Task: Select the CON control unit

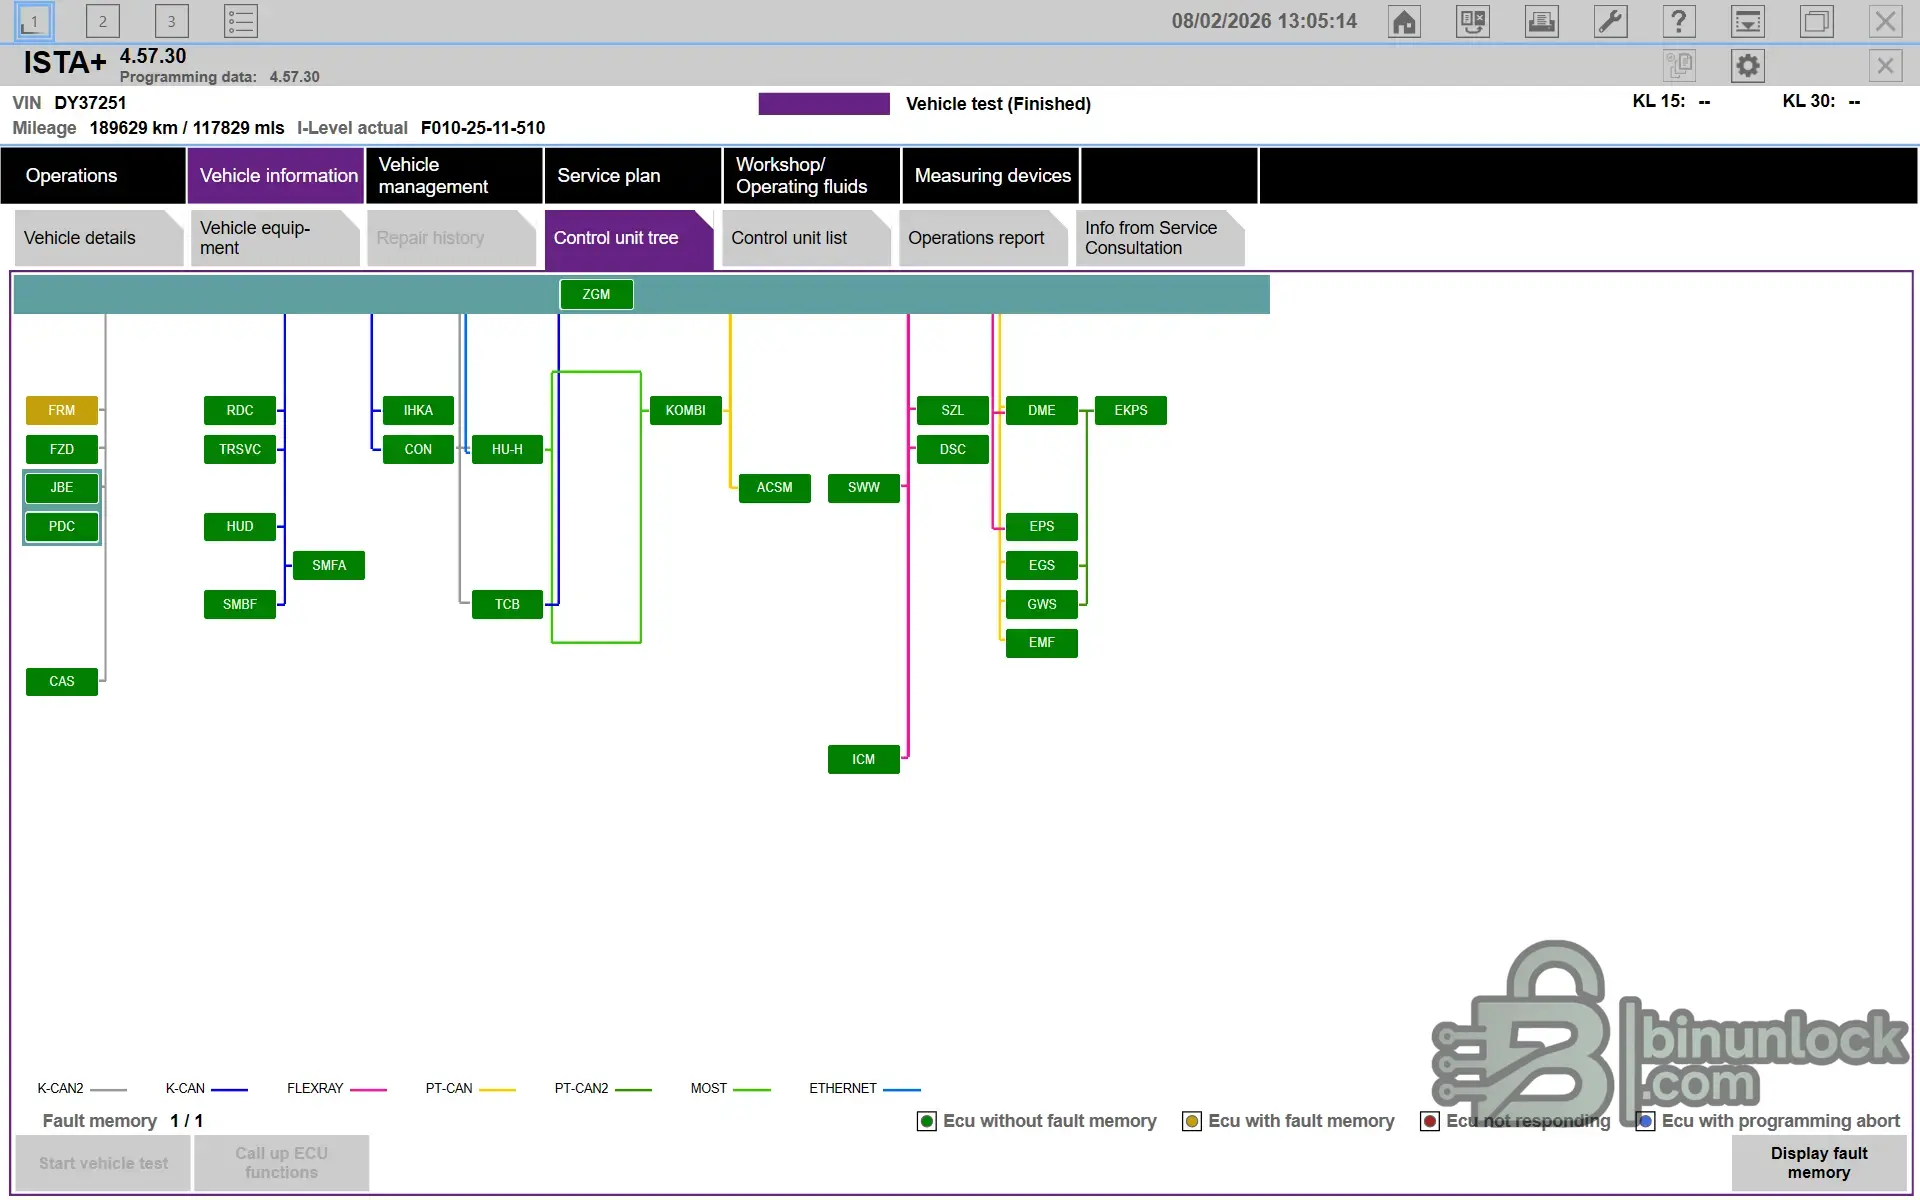Action: point(418,449)
